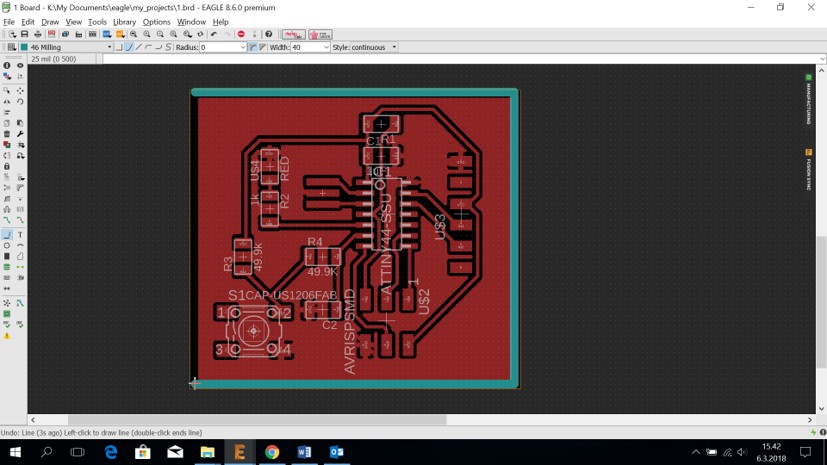
Task: Select the Mirror tool
Action: tap(7, 101)
